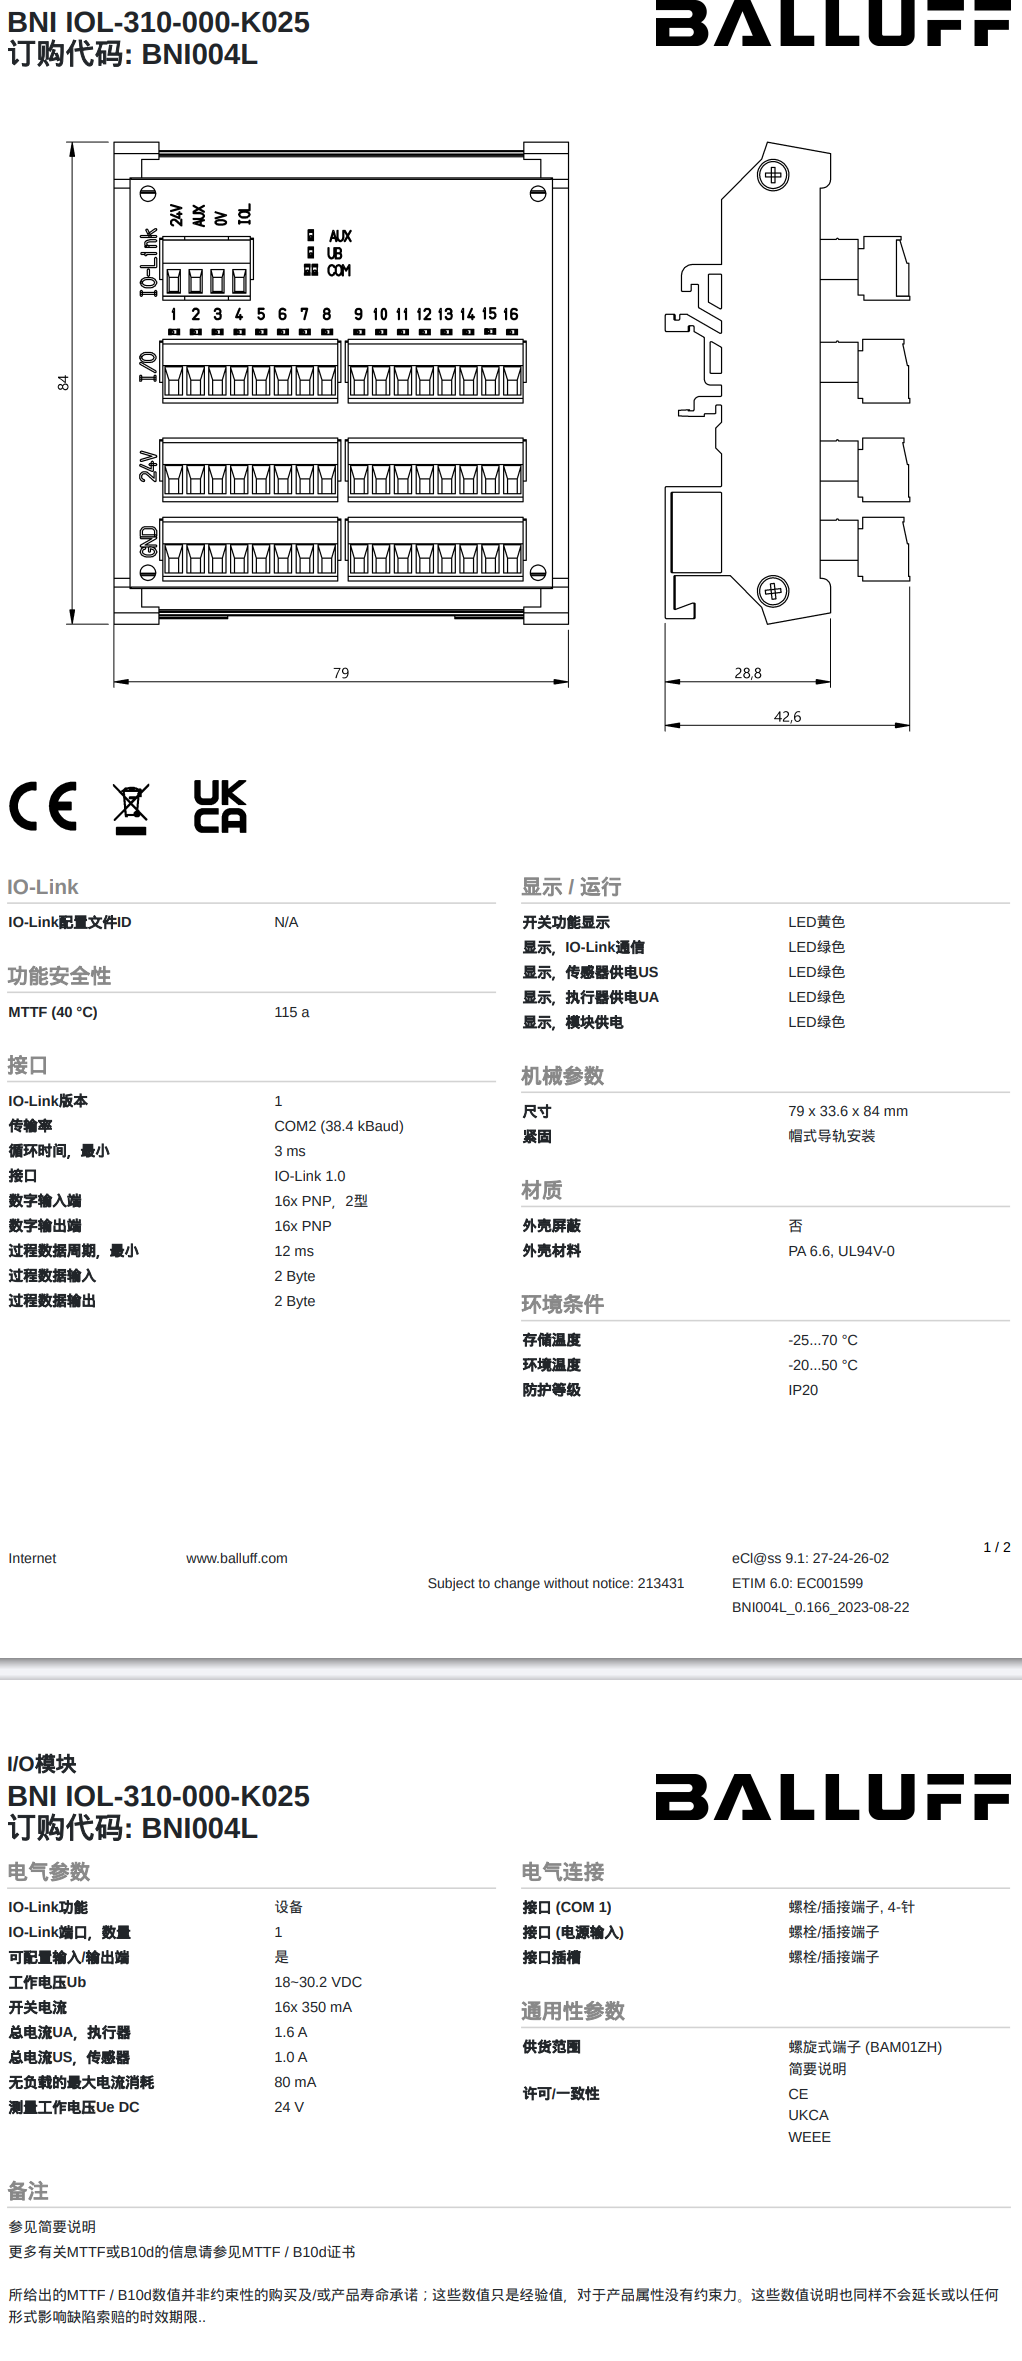Image resolution: width=1022 pixels, height=2361 pixels.
Task: Select the ETIM 6.0: EC001599 text
Action: click(797, 1583)
